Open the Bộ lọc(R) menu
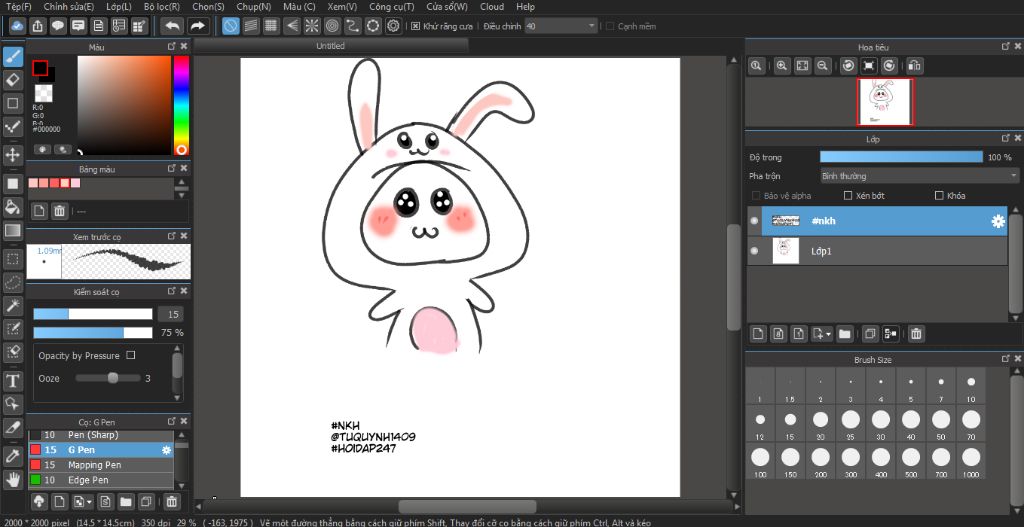Viewport: 1024px width, 527px height. 162,7
